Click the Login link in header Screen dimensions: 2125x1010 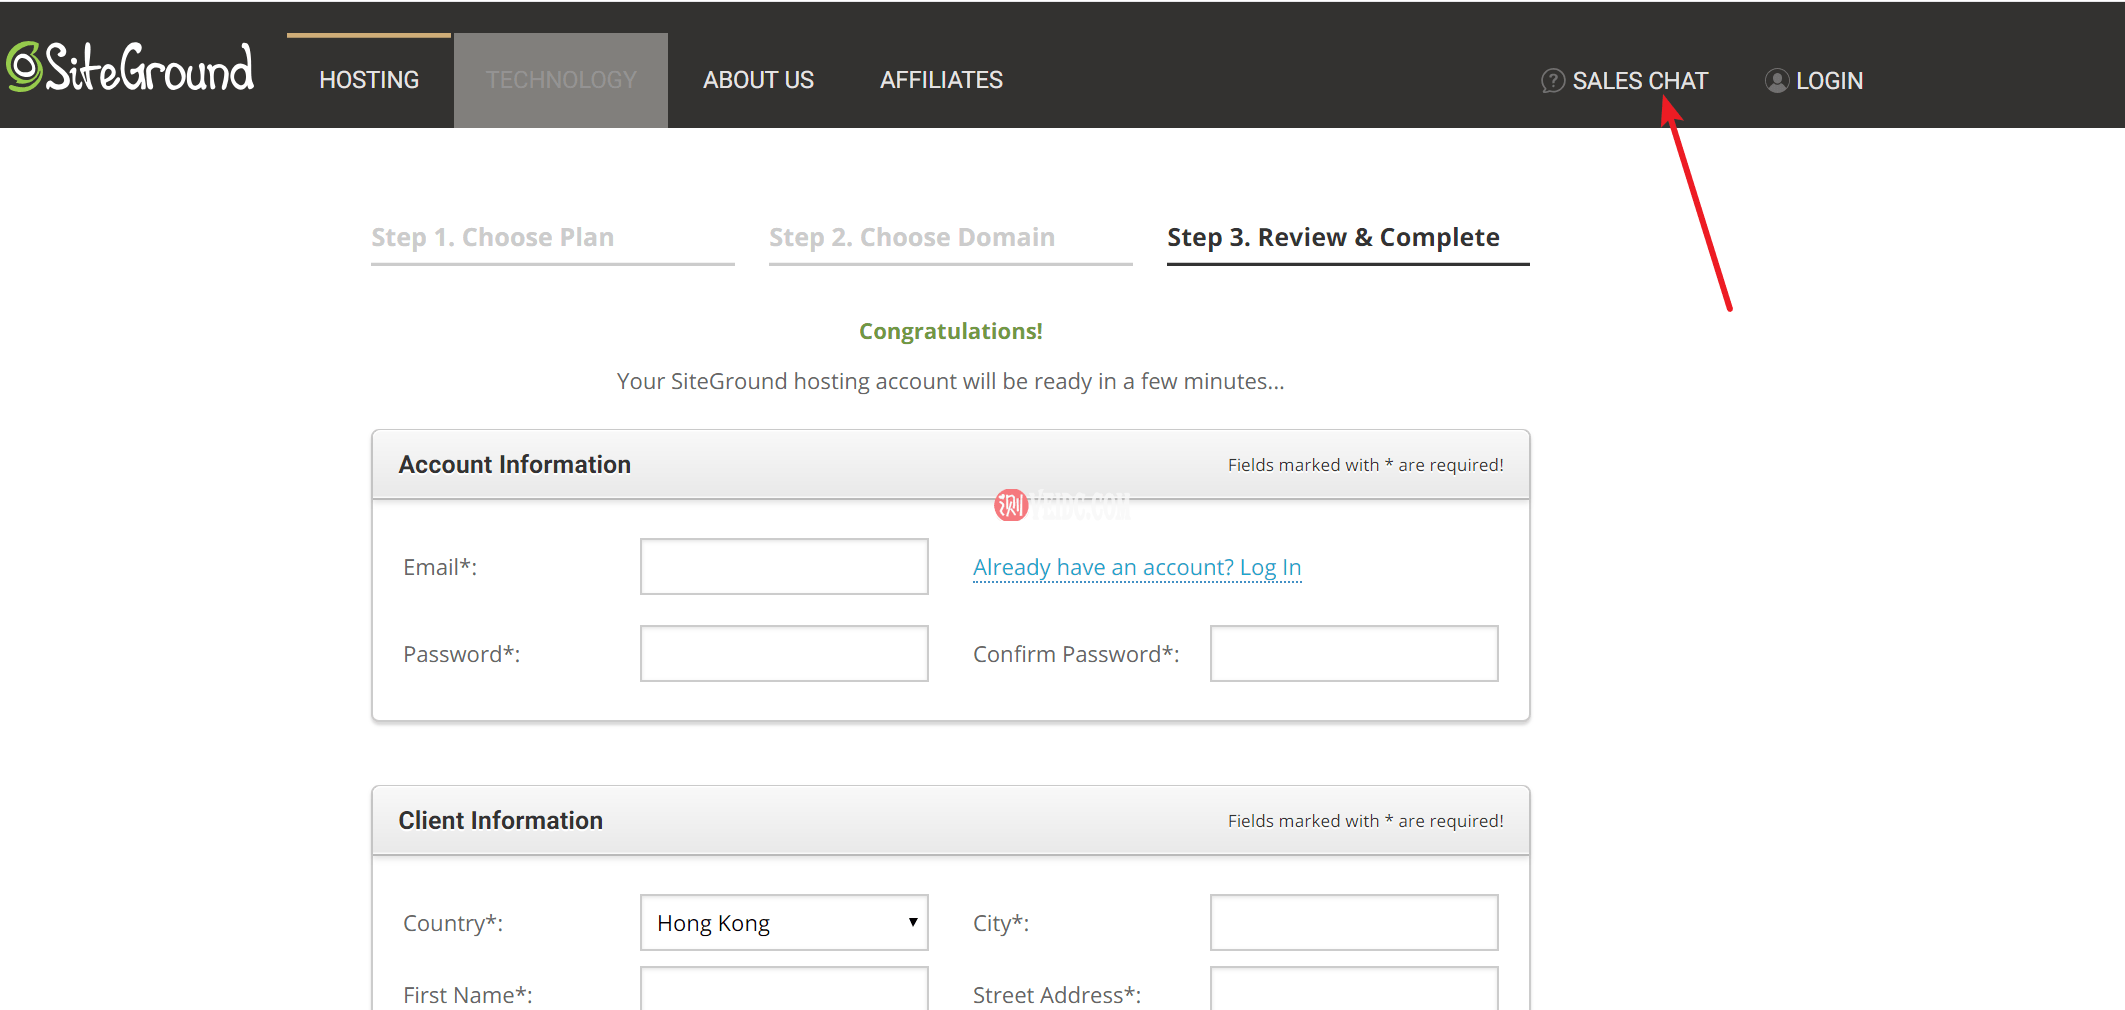click(x=1829, y=81)
